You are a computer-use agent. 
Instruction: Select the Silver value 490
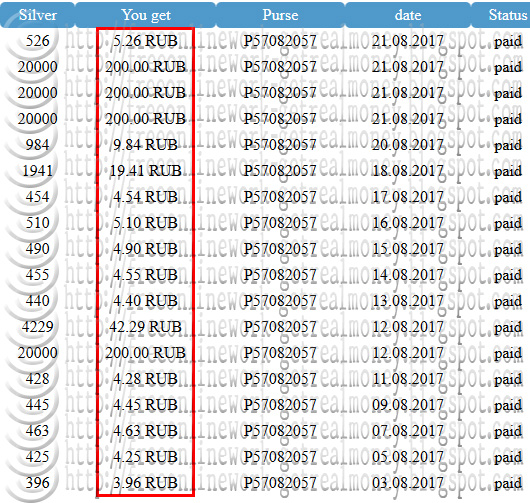coord(38,249)
